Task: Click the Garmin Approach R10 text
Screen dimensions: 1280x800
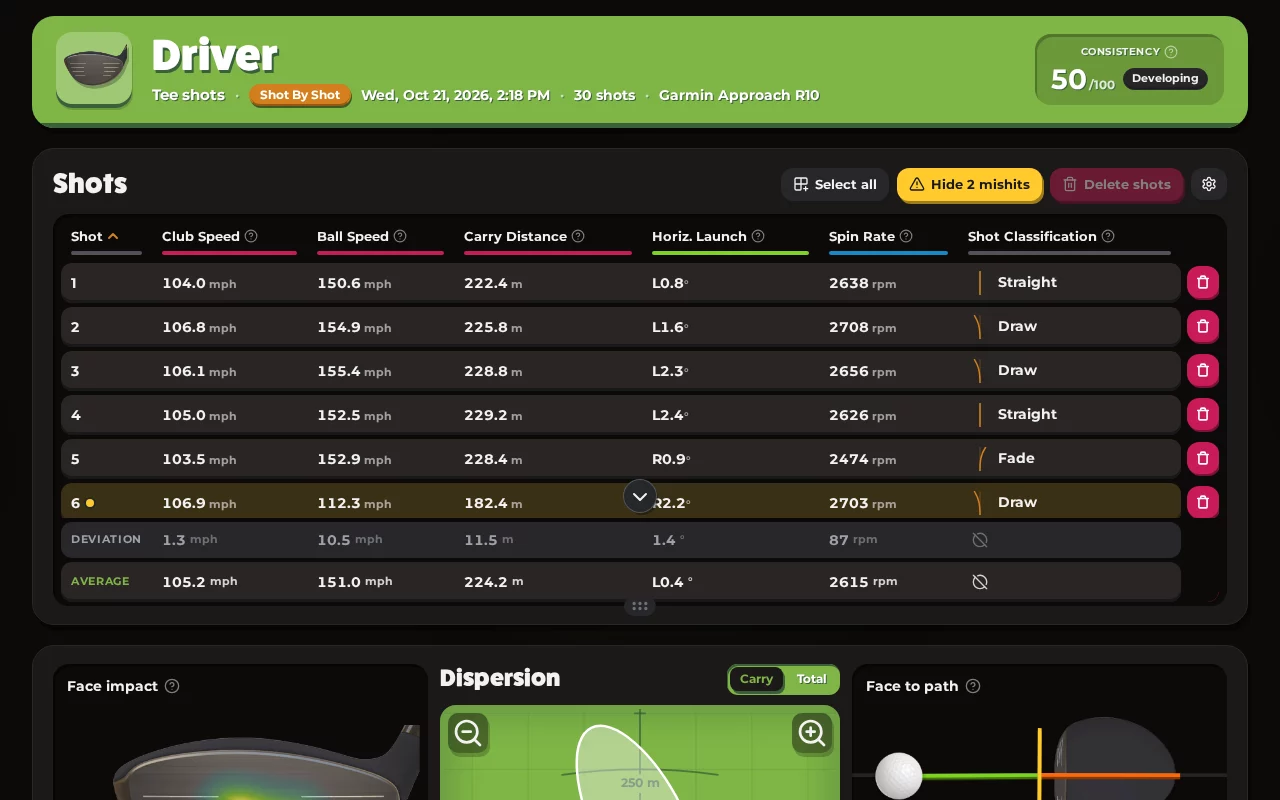Action: 739,95
